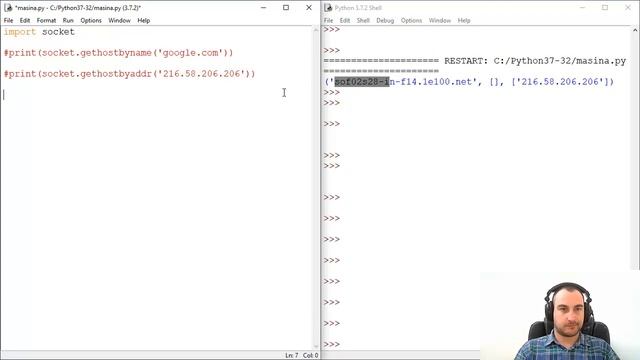This screenshot has width=640, height=360.
Task: Click the commented gethostbyname line
Action: click(x=118, y=53)
